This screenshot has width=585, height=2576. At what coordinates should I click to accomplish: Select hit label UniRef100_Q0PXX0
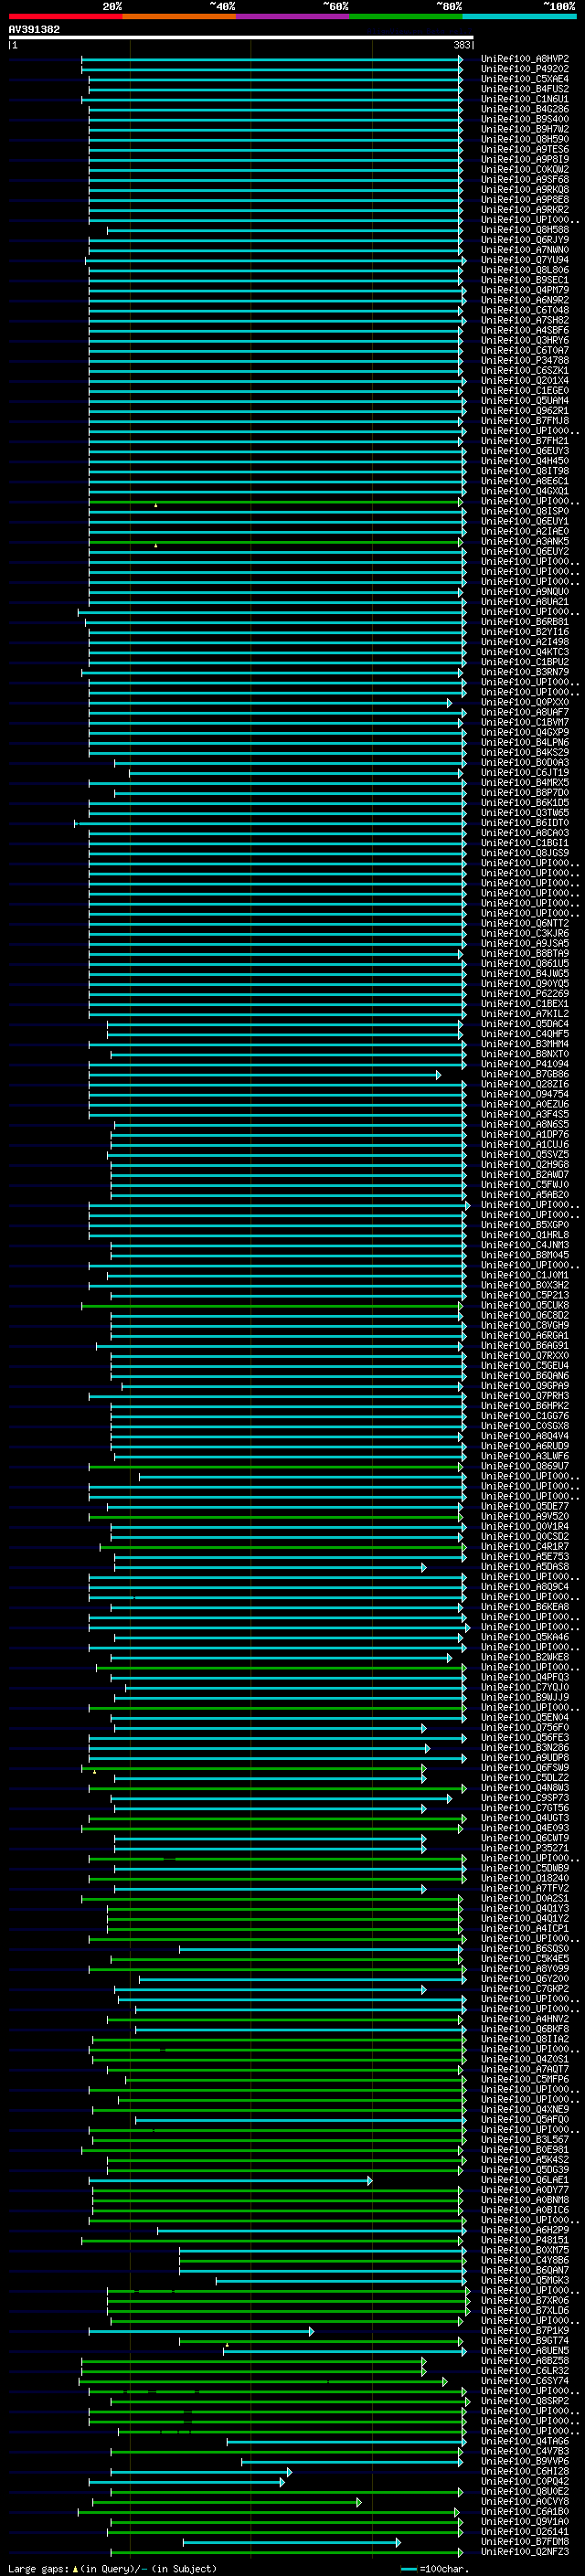(525, 702)
